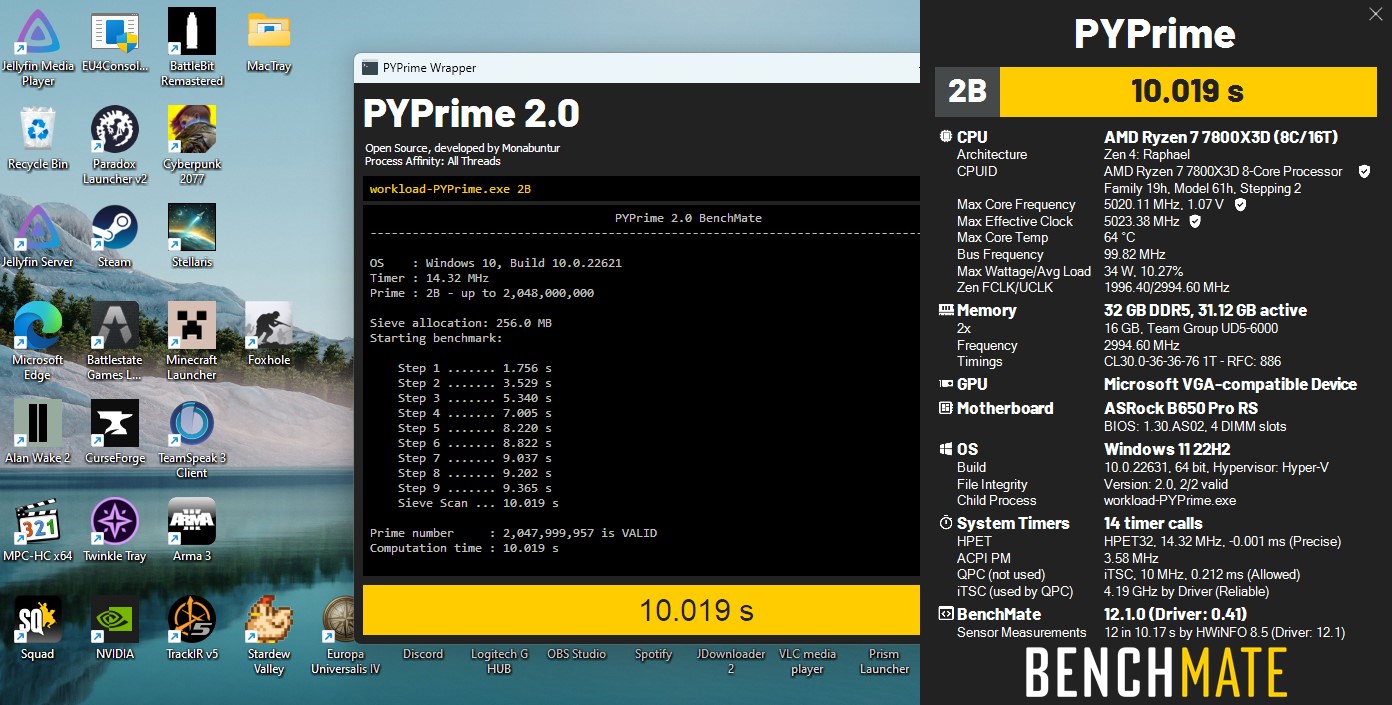Click the Sieve Scan 10.019 s line
This screenshot has height=705, width=1392.
478,503
